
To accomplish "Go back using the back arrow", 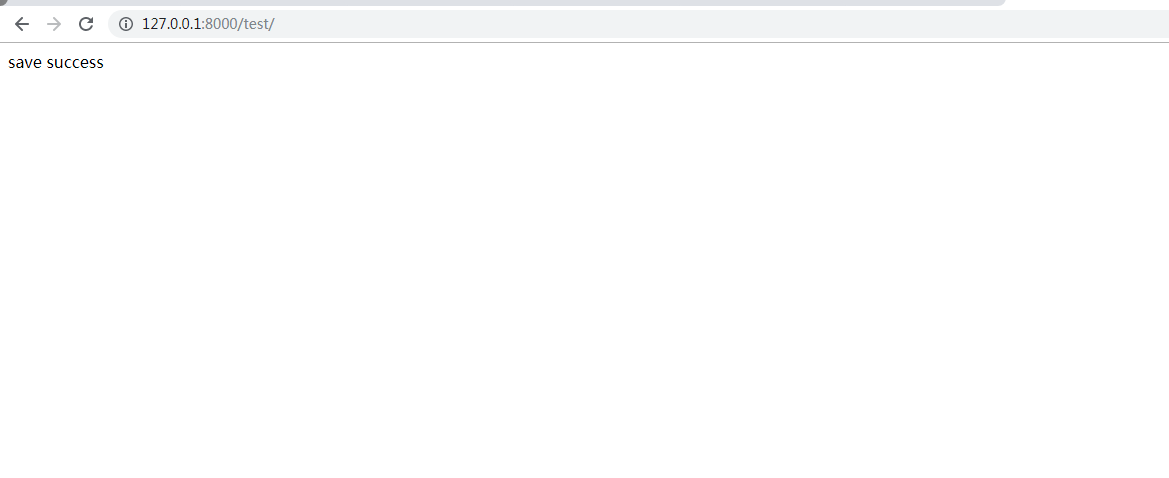I will tap(22, 24).
